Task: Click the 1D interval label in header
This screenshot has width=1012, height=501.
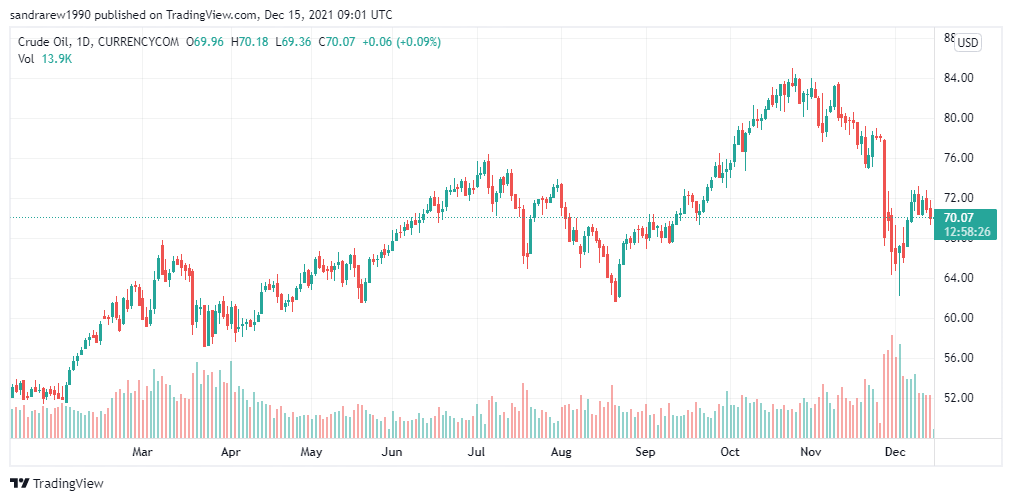Action: pyautogui.click(x=82, y=43)
